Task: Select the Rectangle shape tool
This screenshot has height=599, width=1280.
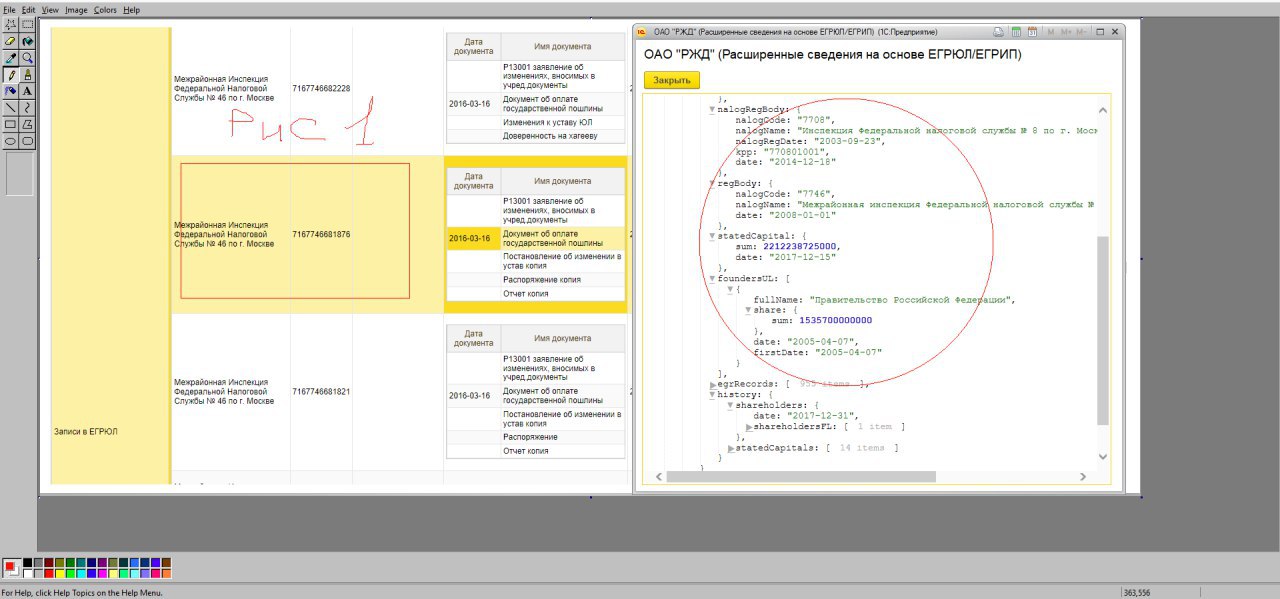Action: 10,123
